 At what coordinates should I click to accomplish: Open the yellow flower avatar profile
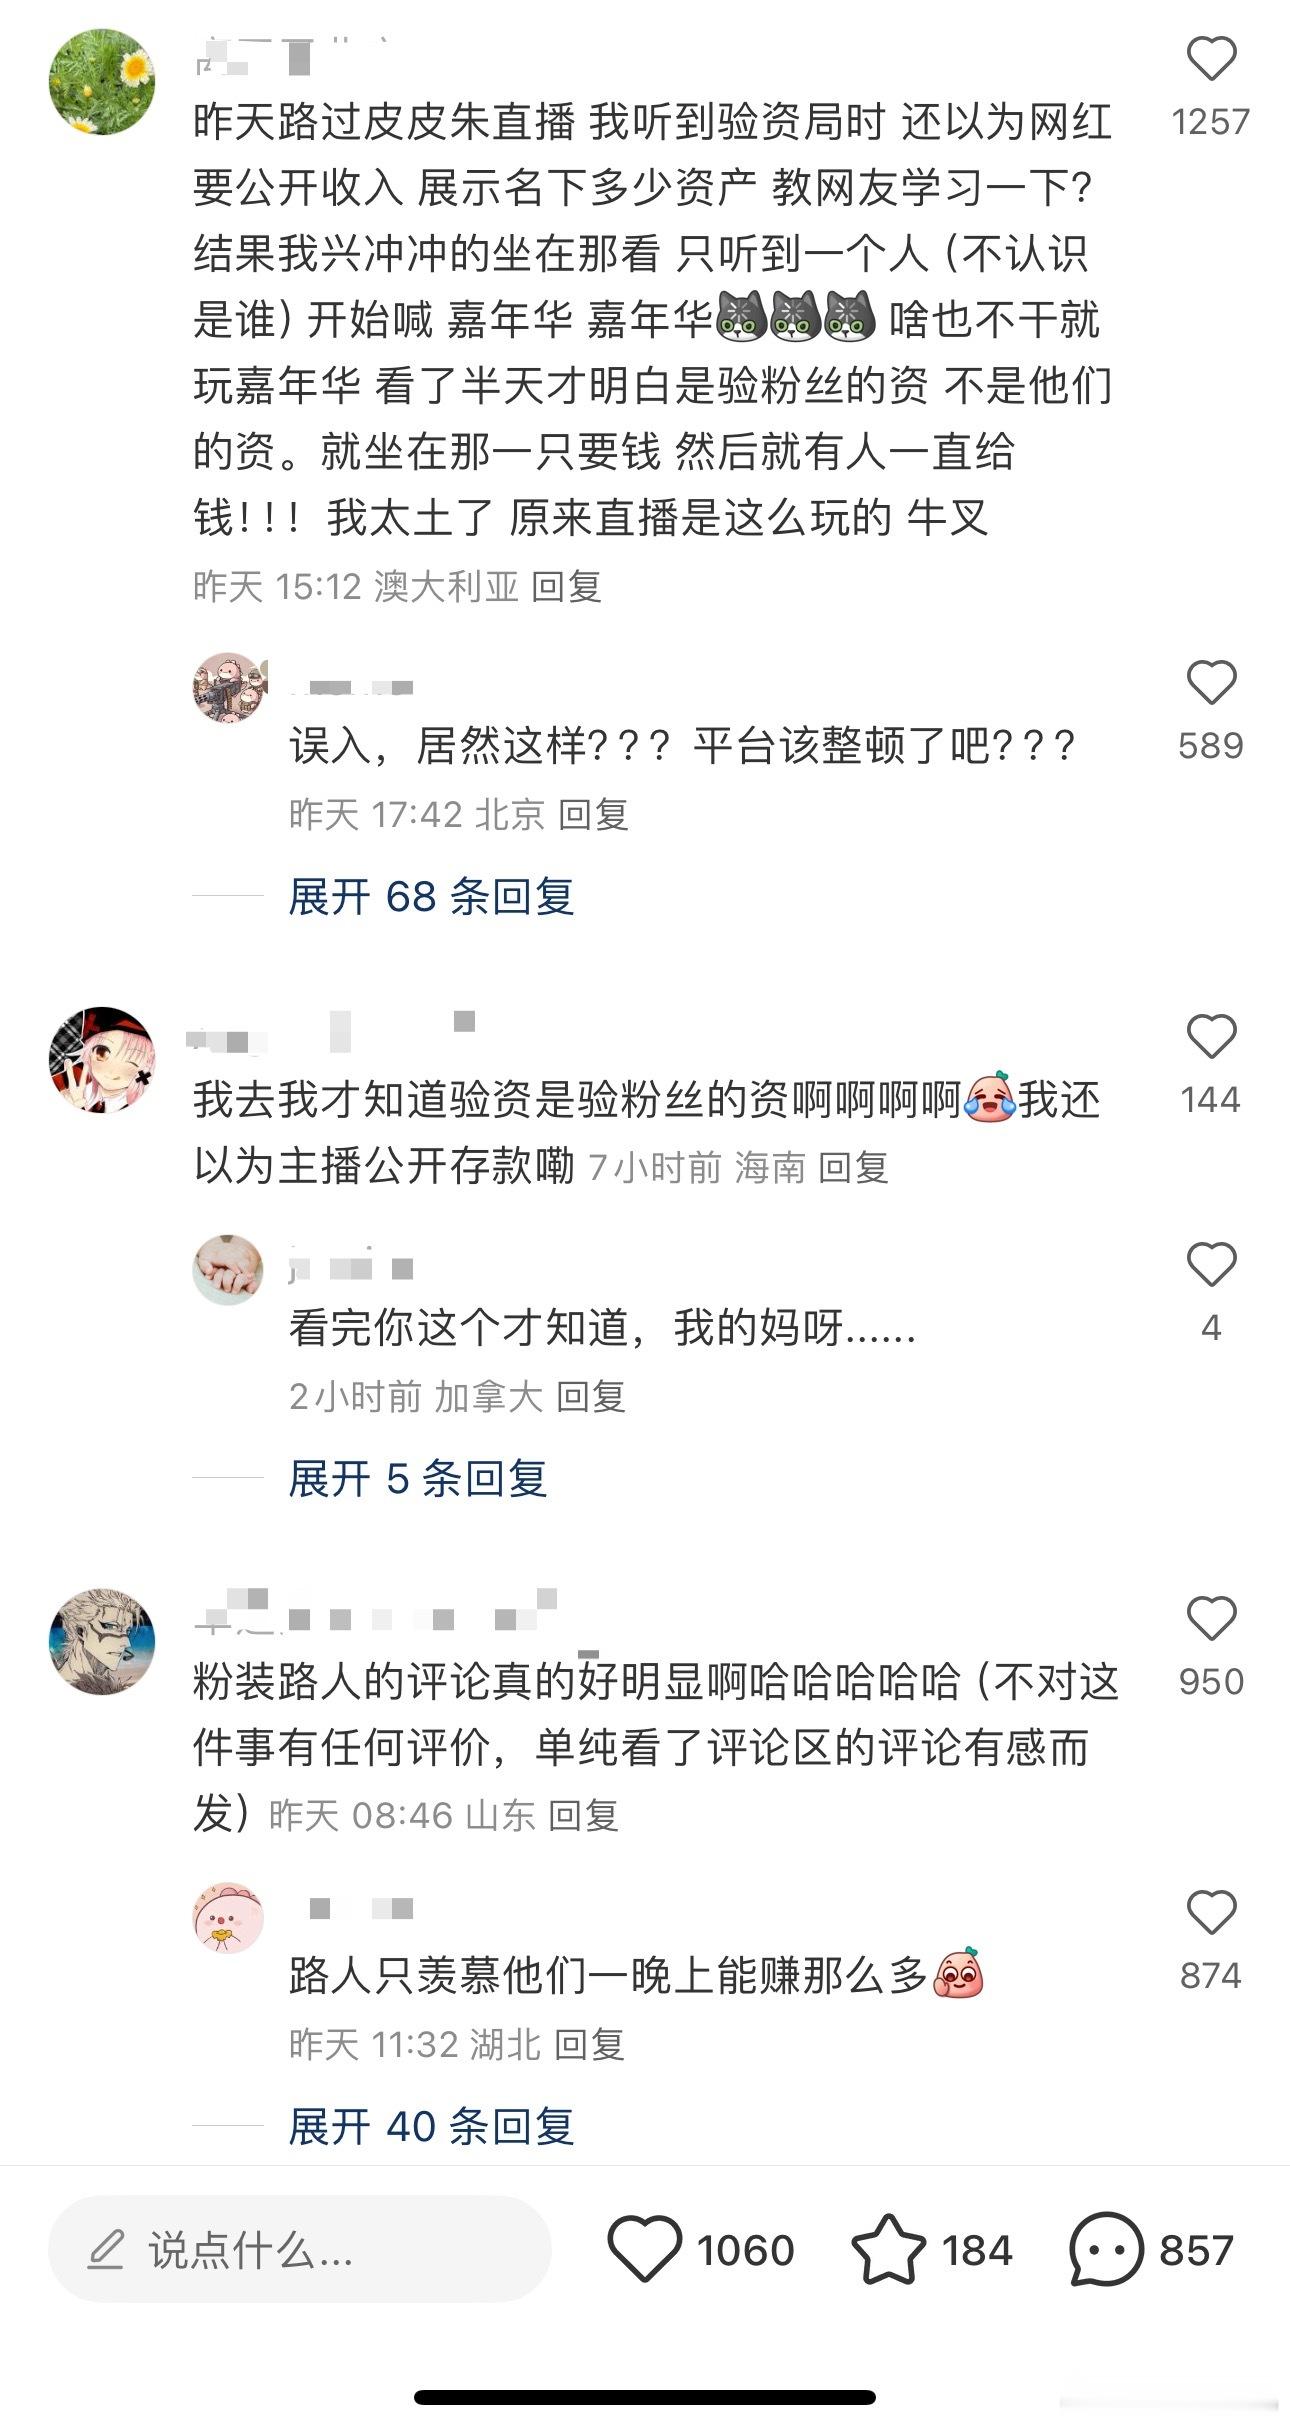102,81
